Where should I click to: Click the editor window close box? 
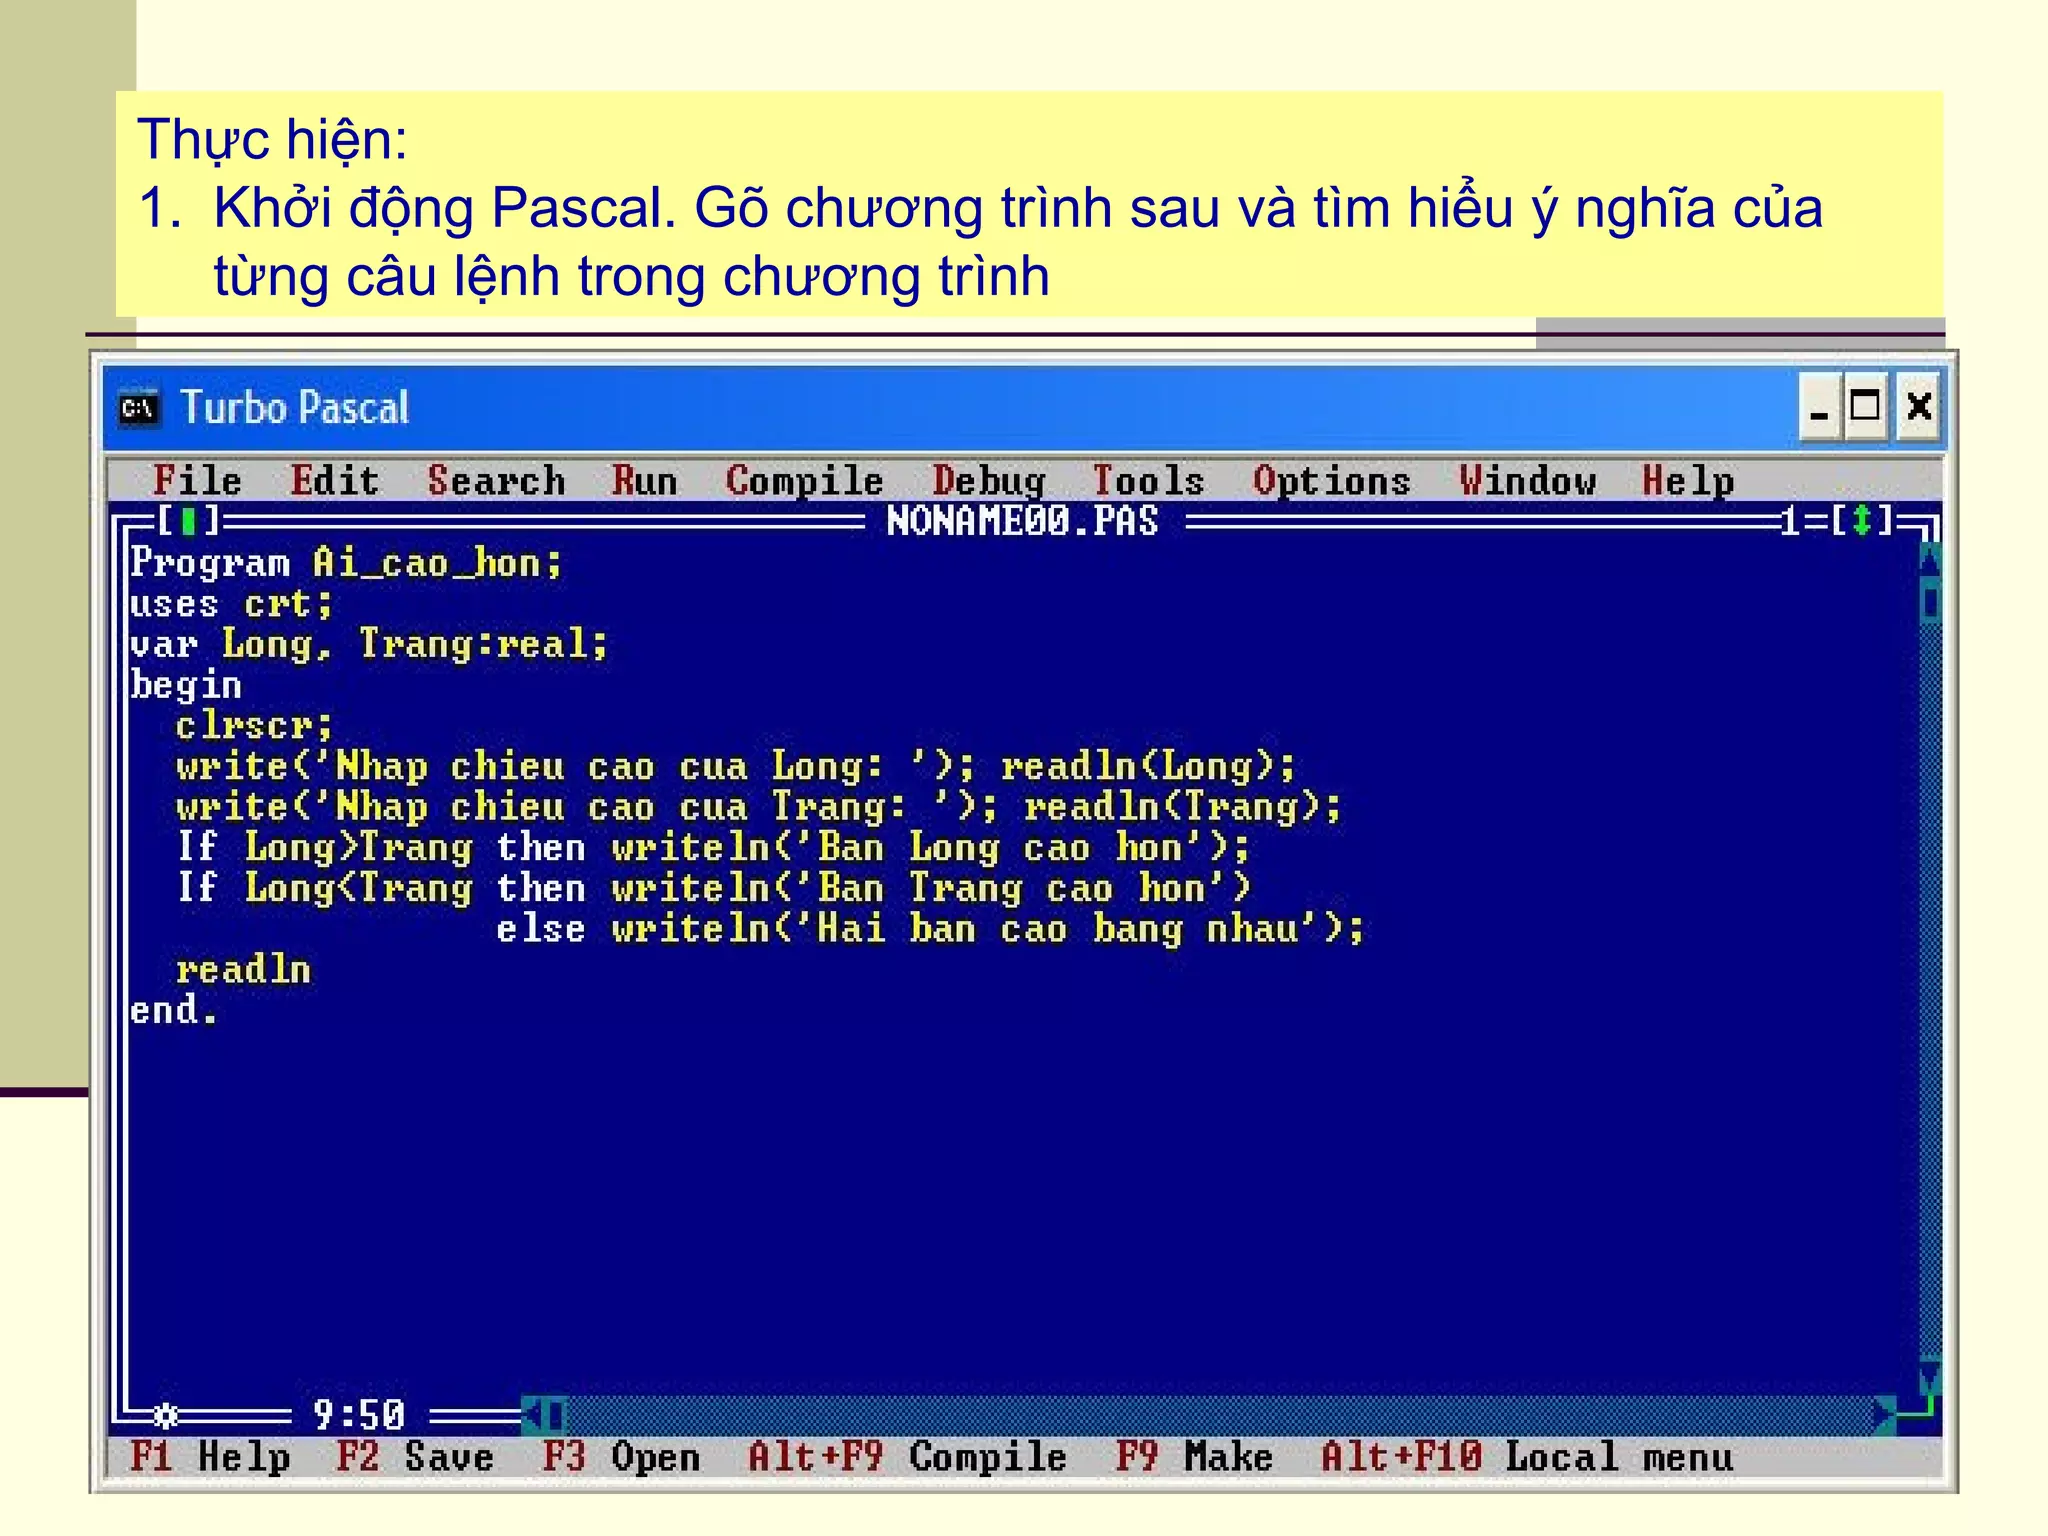[187, 521]
